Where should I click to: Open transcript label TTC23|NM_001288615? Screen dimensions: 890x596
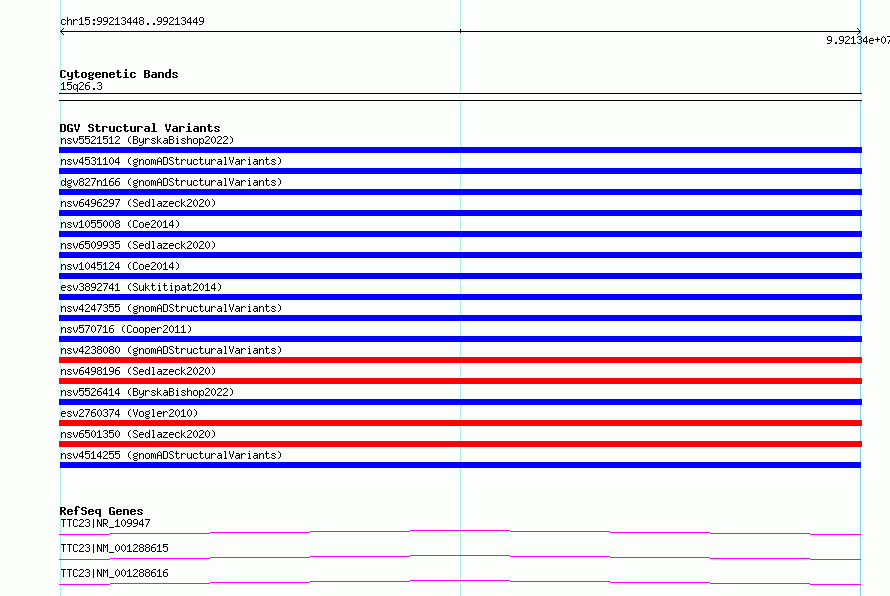coord(114,548)
